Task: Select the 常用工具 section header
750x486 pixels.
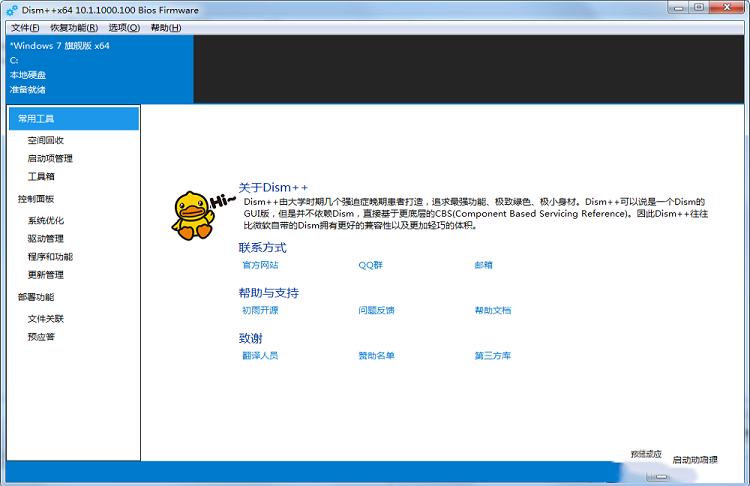Action: point(74,119)
